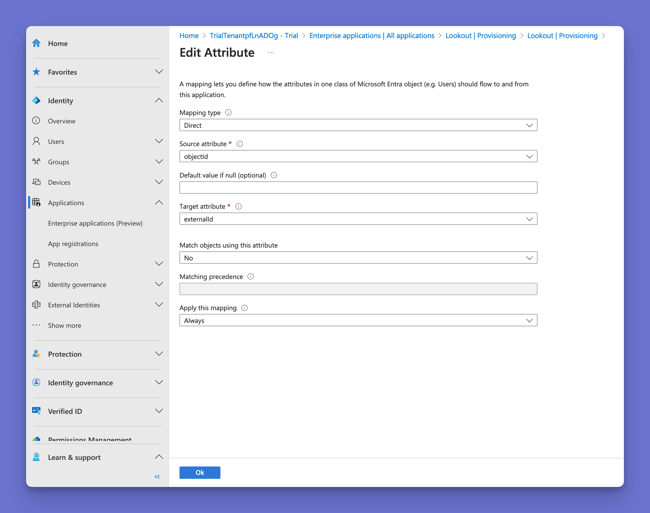This screenshot has height=513, width=650.
Task: Click the Protection lock icon under Identity
Action: [x=36, y=264]
